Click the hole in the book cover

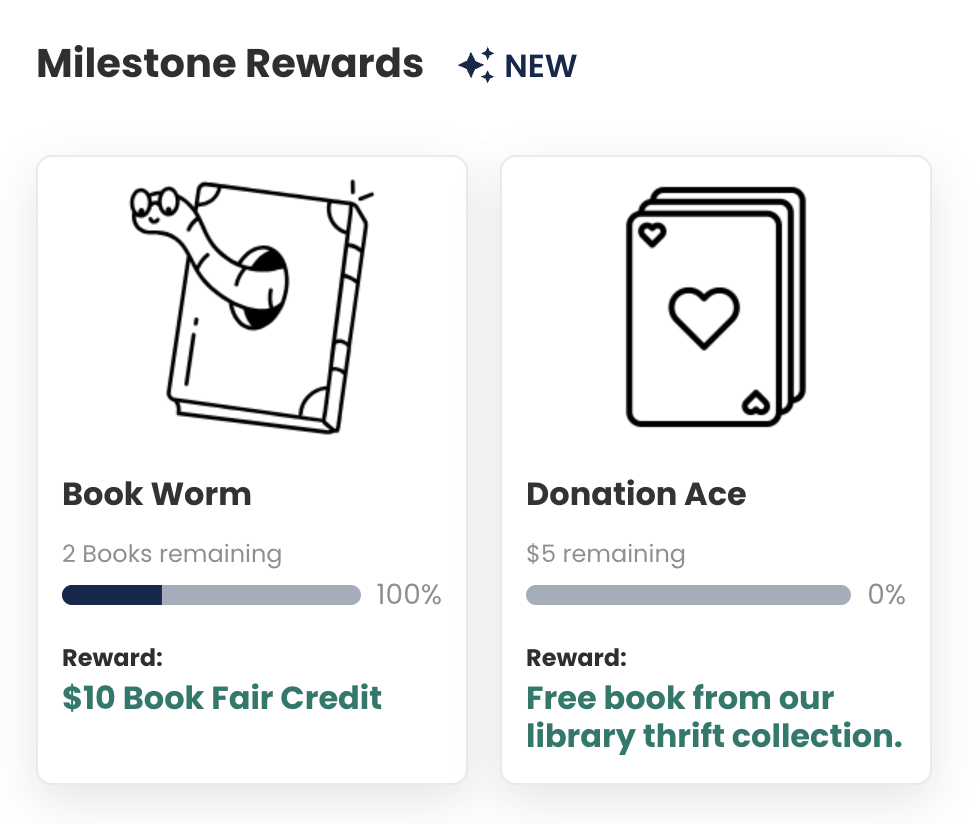pos(261,287)
